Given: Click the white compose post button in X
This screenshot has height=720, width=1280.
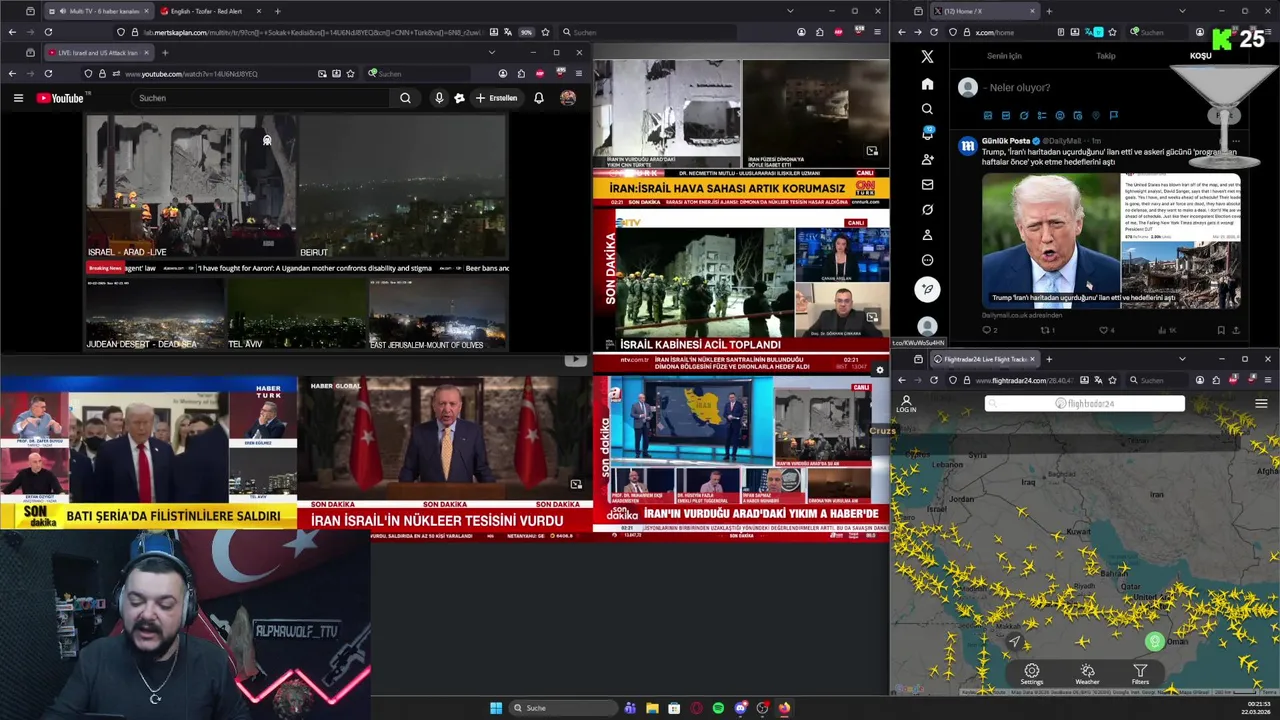Looking at the screenshot, I should pos(927,289).
